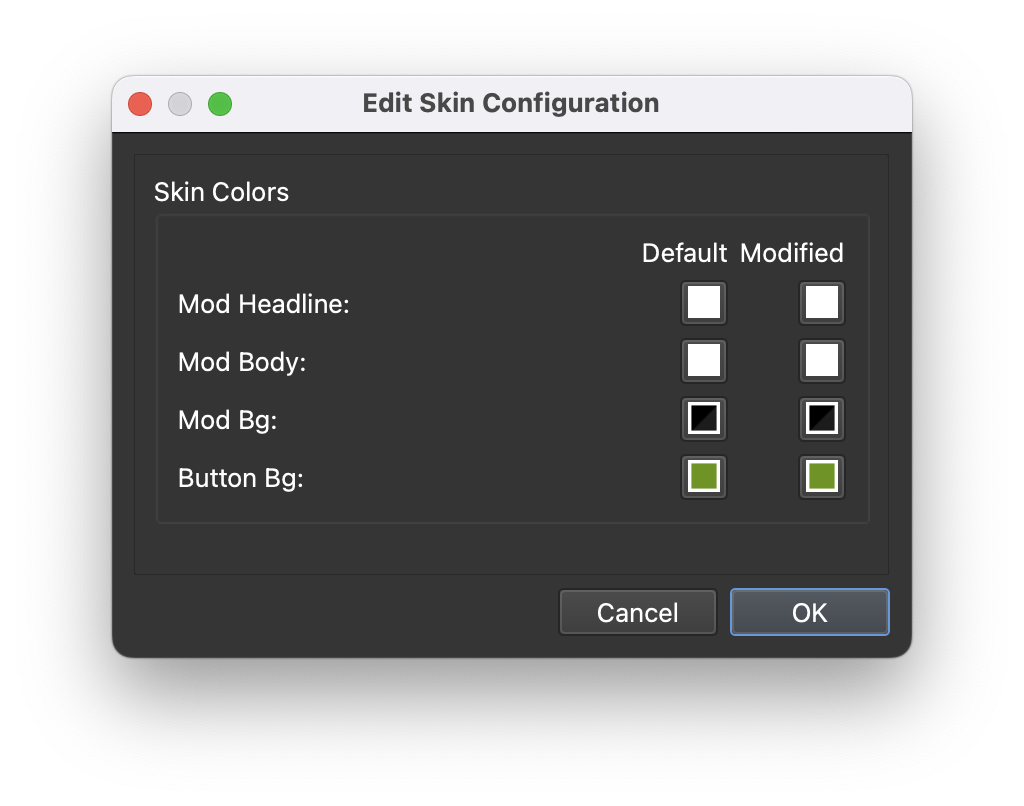Click the "Modified" column header

click(792, 253)
